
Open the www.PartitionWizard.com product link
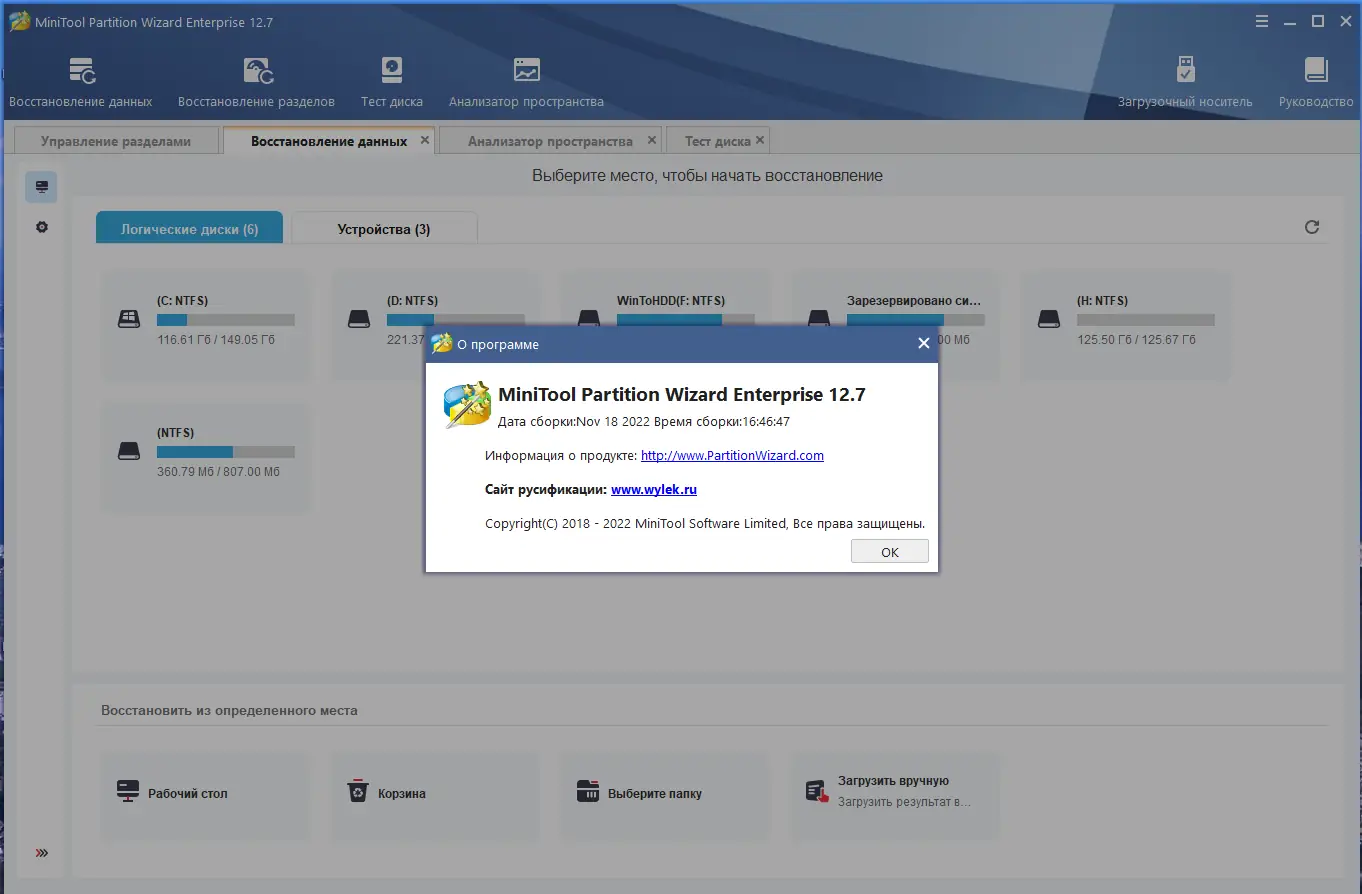point(732,455)
